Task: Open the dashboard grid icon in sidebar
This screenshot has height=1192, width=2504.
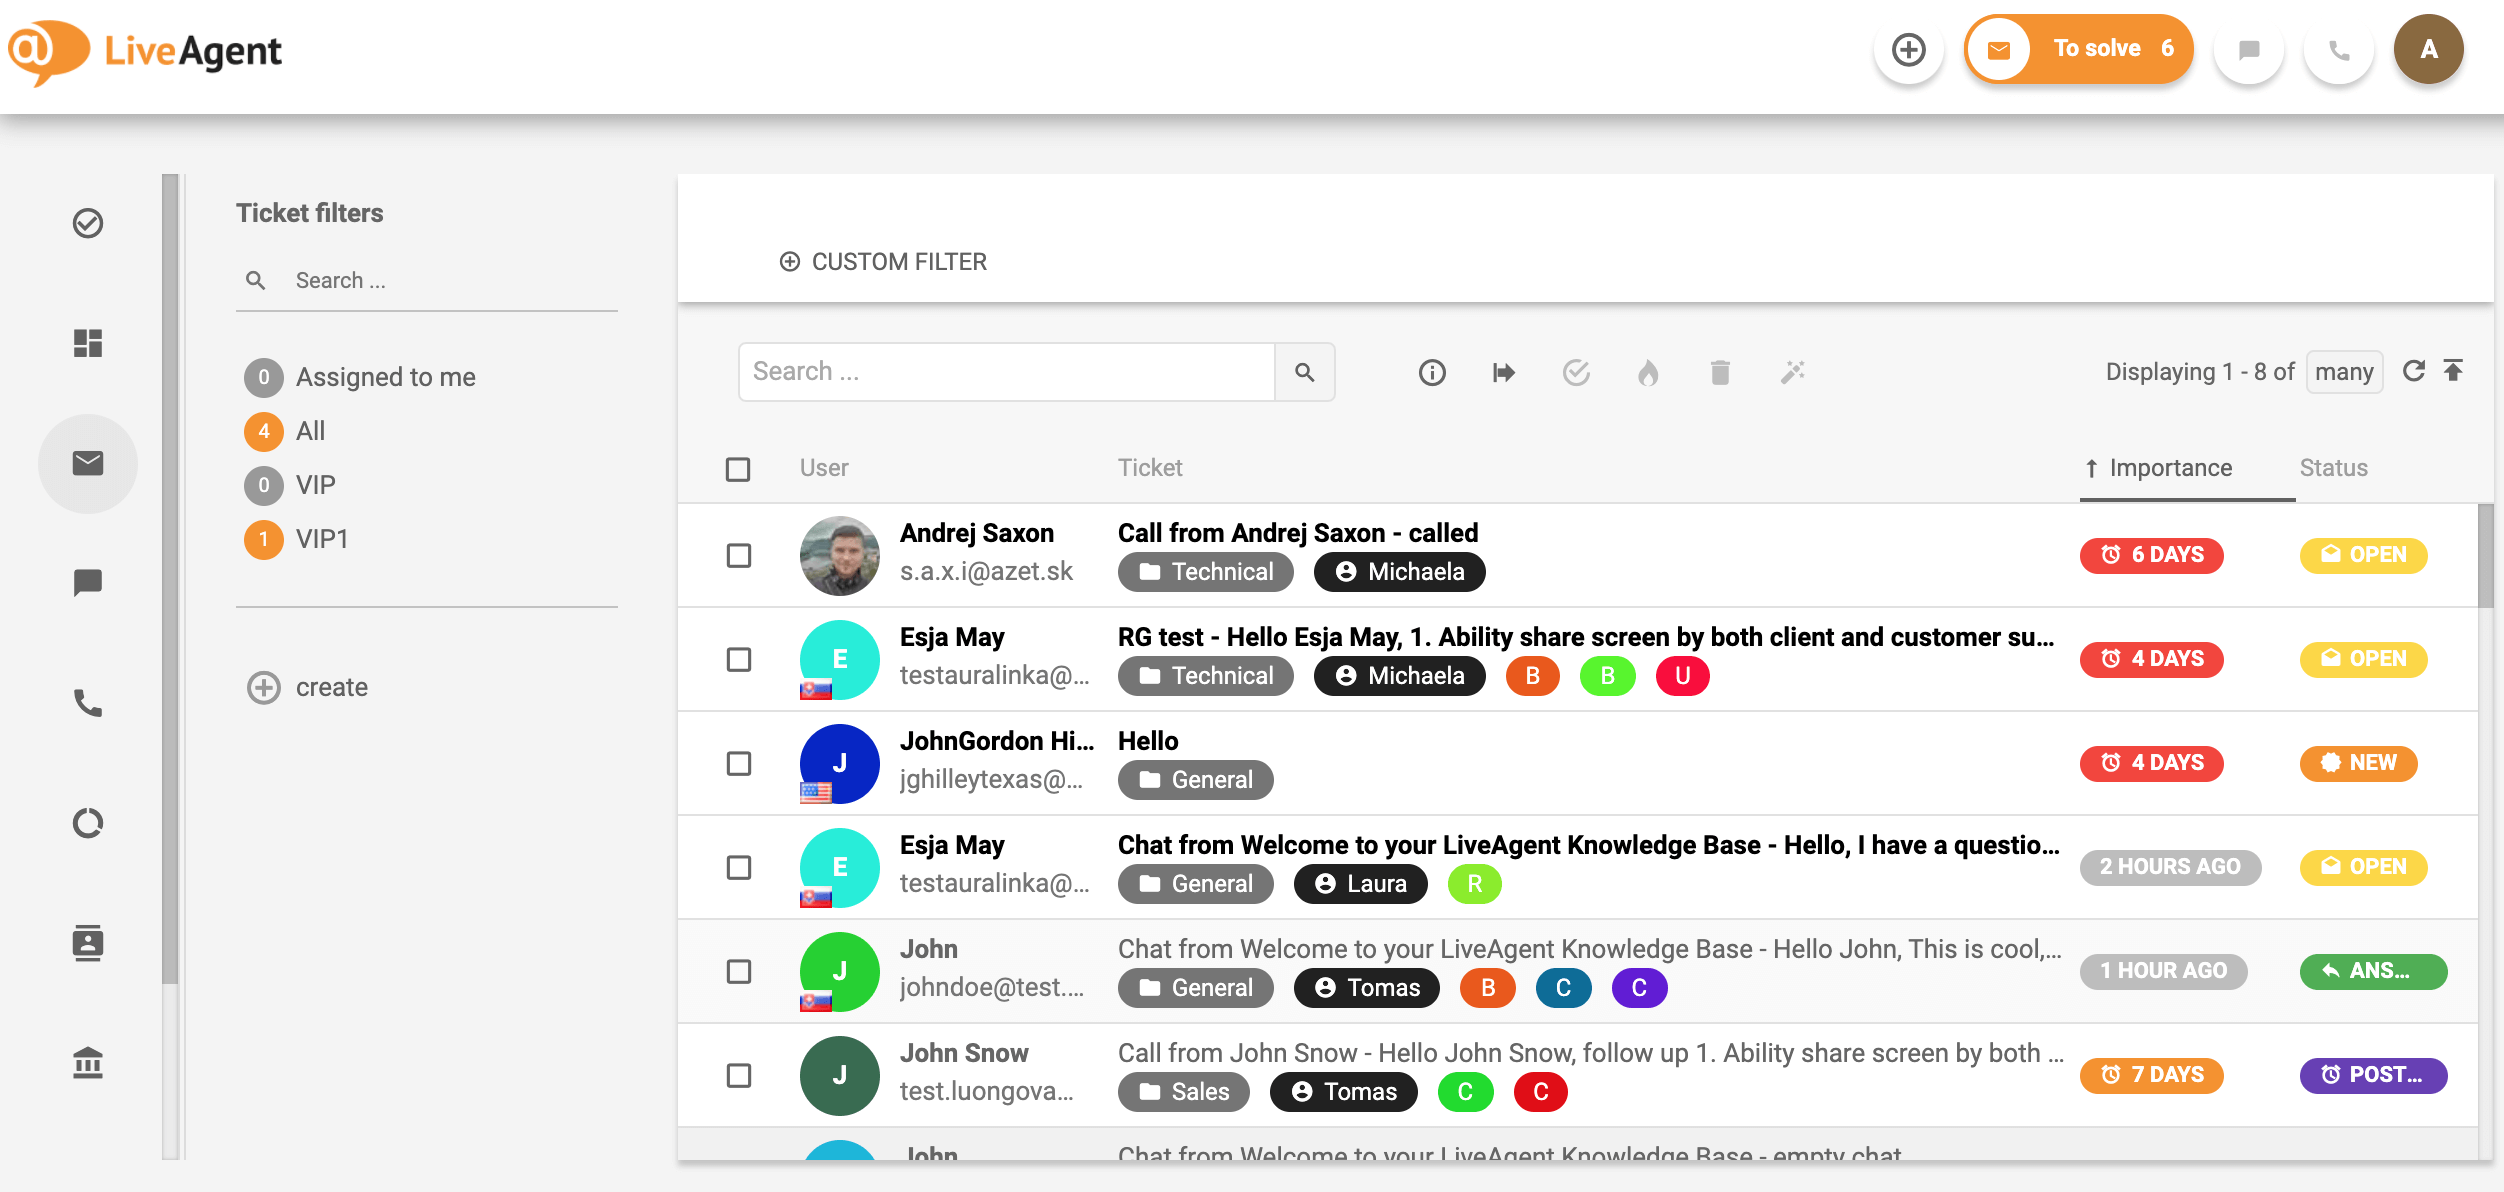Action: click(88, 343)
